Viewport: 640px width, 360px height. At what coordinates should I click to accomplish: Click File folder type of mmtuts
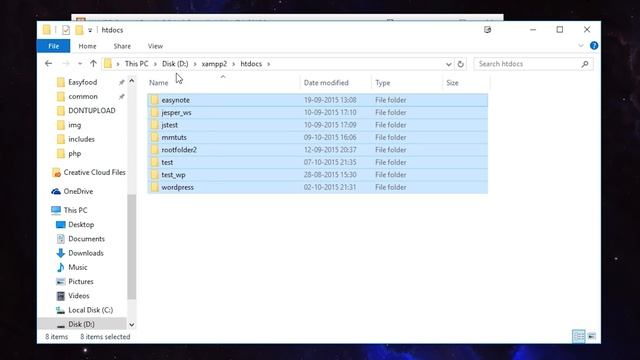[x=391, y=138]
